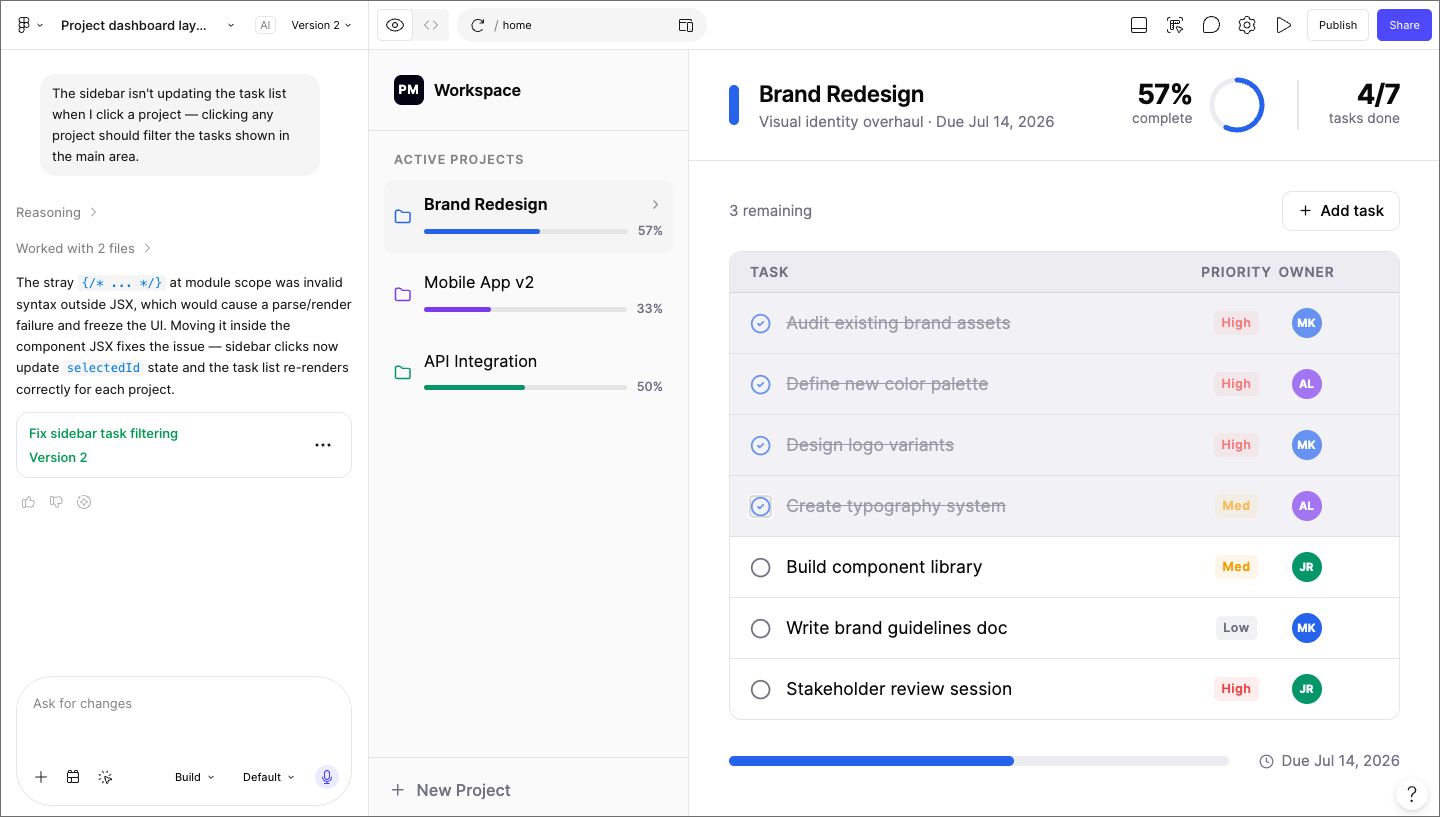The image size is (1440, 817).
Task: Click the Share button
Action: click(x=1404, y=25)
